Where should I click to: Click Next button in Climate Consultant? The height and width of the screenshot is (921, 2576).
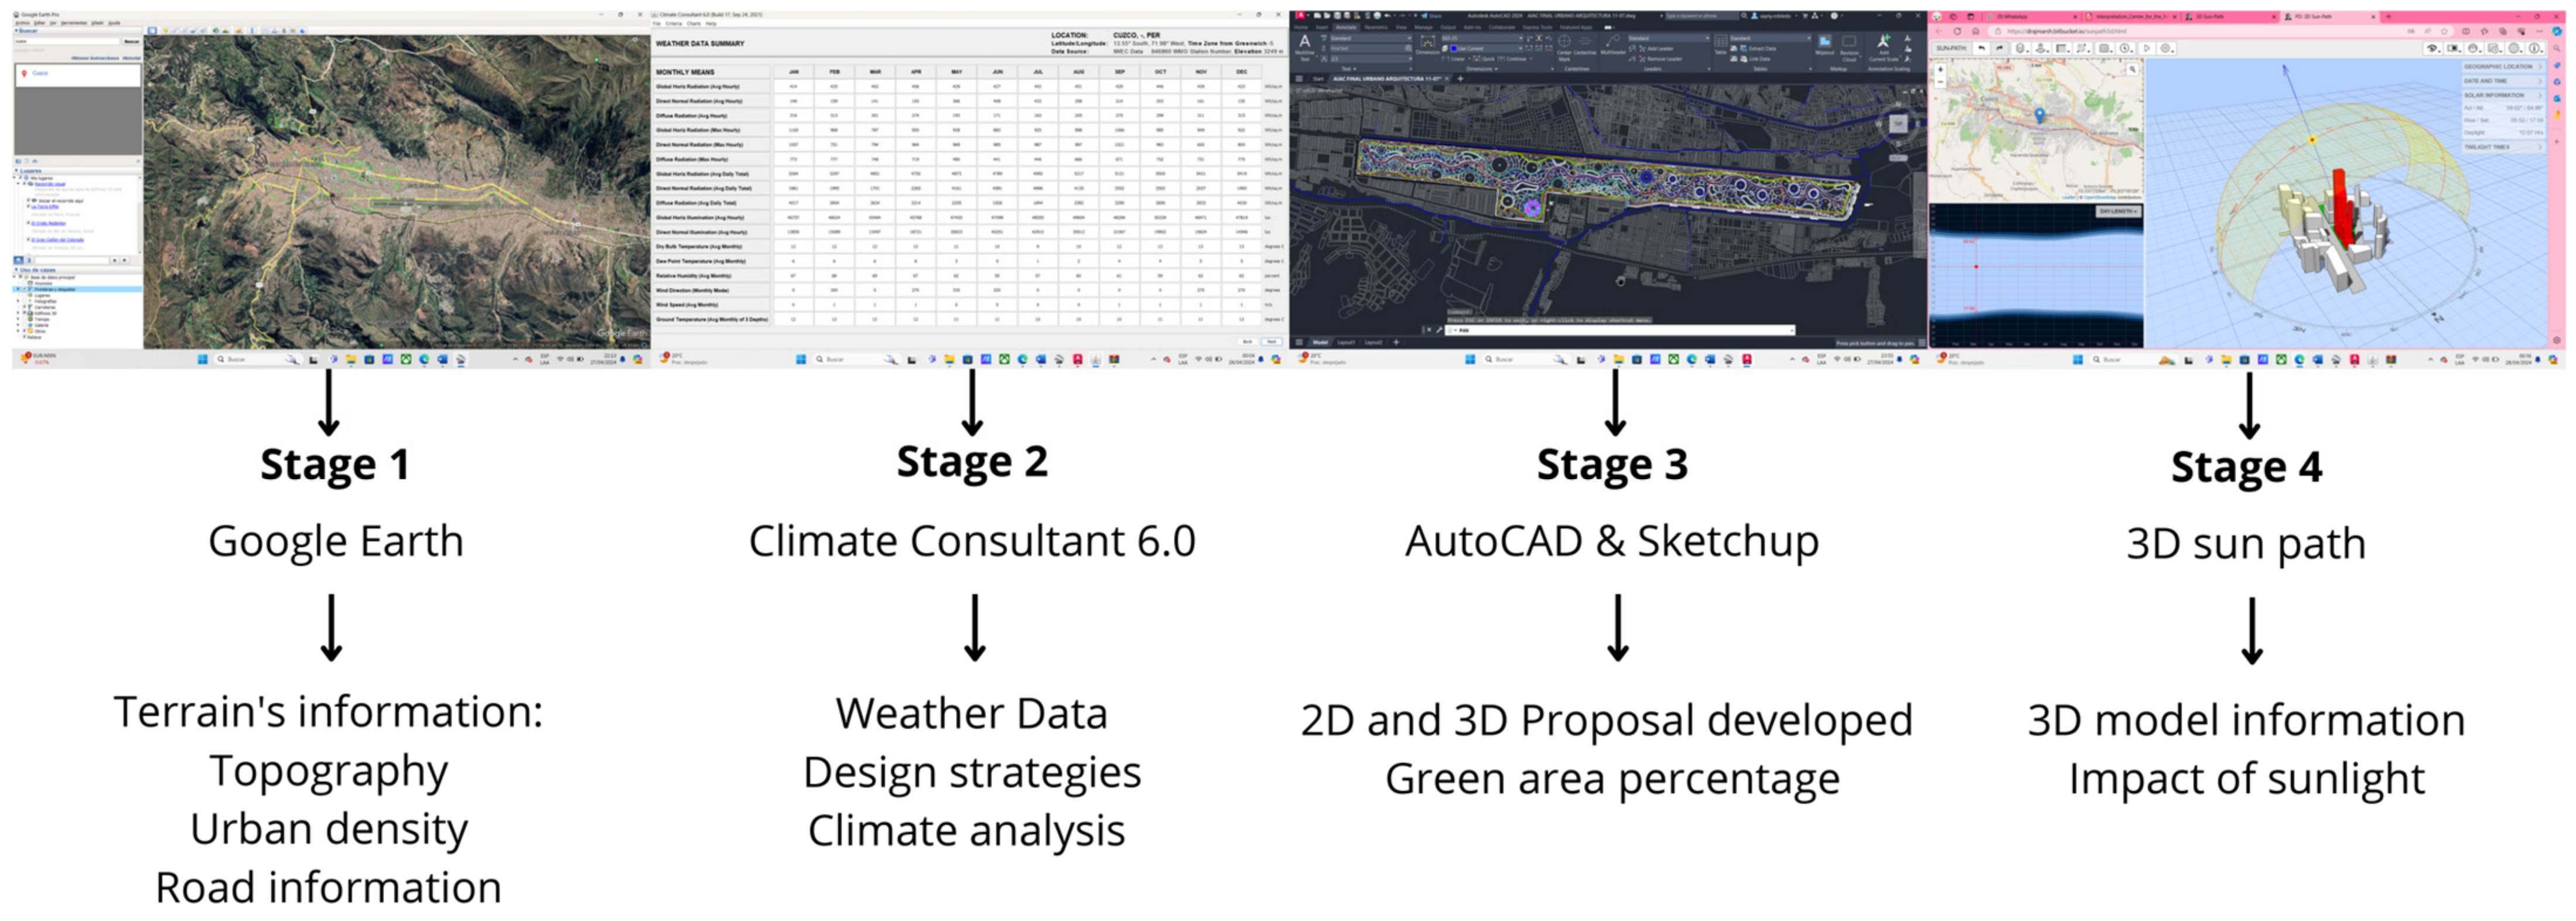(1272, 342)
